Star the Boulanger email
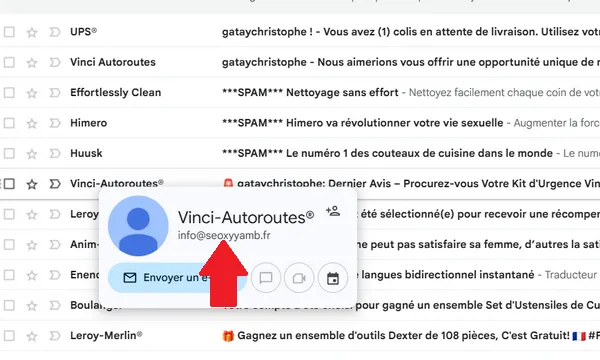 (x=32, y=306)
